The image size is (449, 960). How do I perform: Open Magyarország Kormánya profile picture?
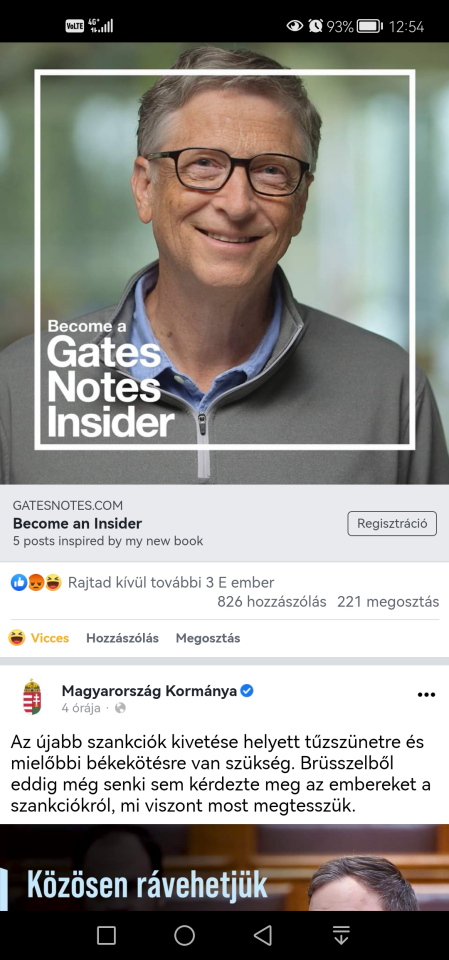pos(32,697)
